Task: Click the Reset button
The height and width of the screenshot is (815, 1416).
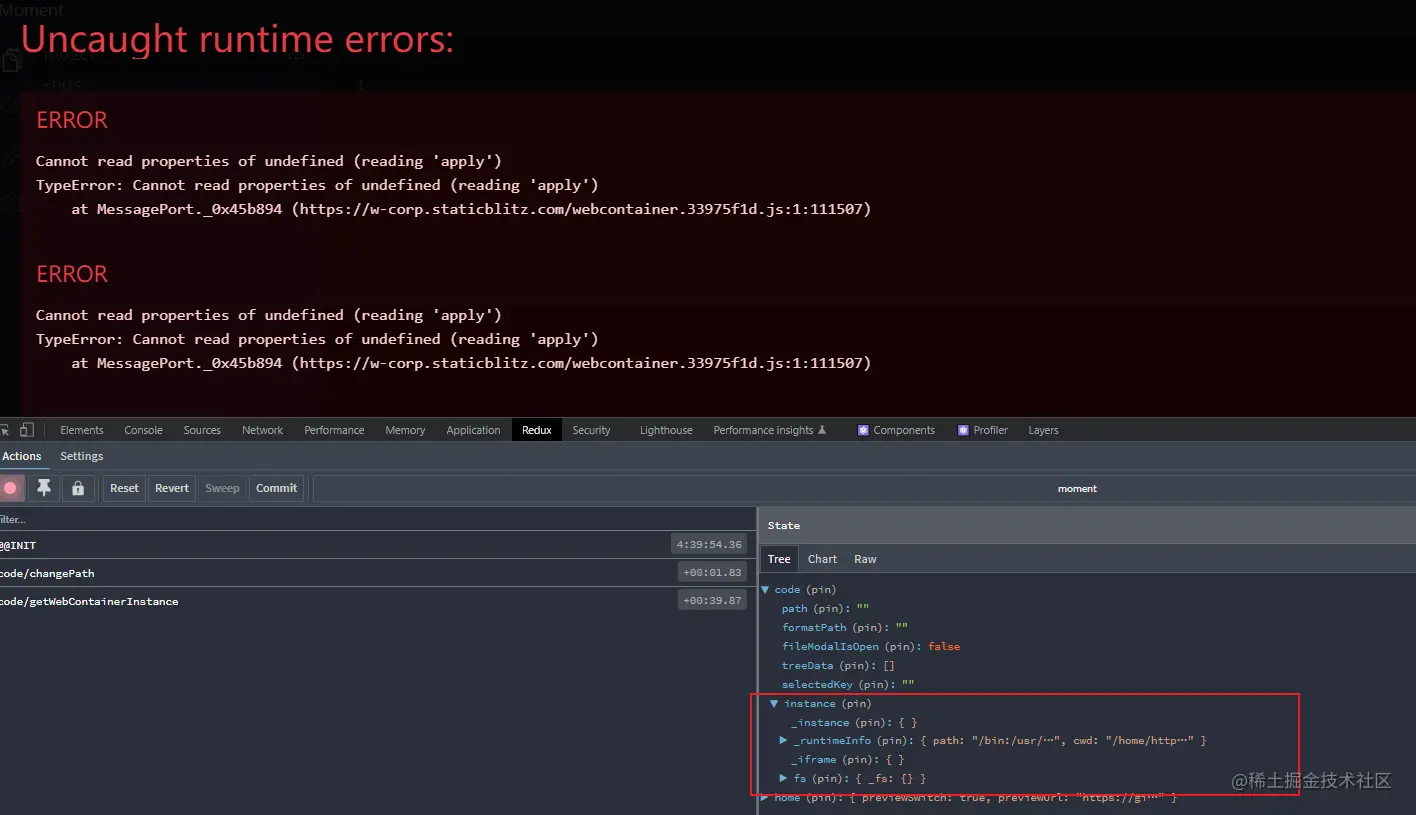Action: tap(124, 488)
